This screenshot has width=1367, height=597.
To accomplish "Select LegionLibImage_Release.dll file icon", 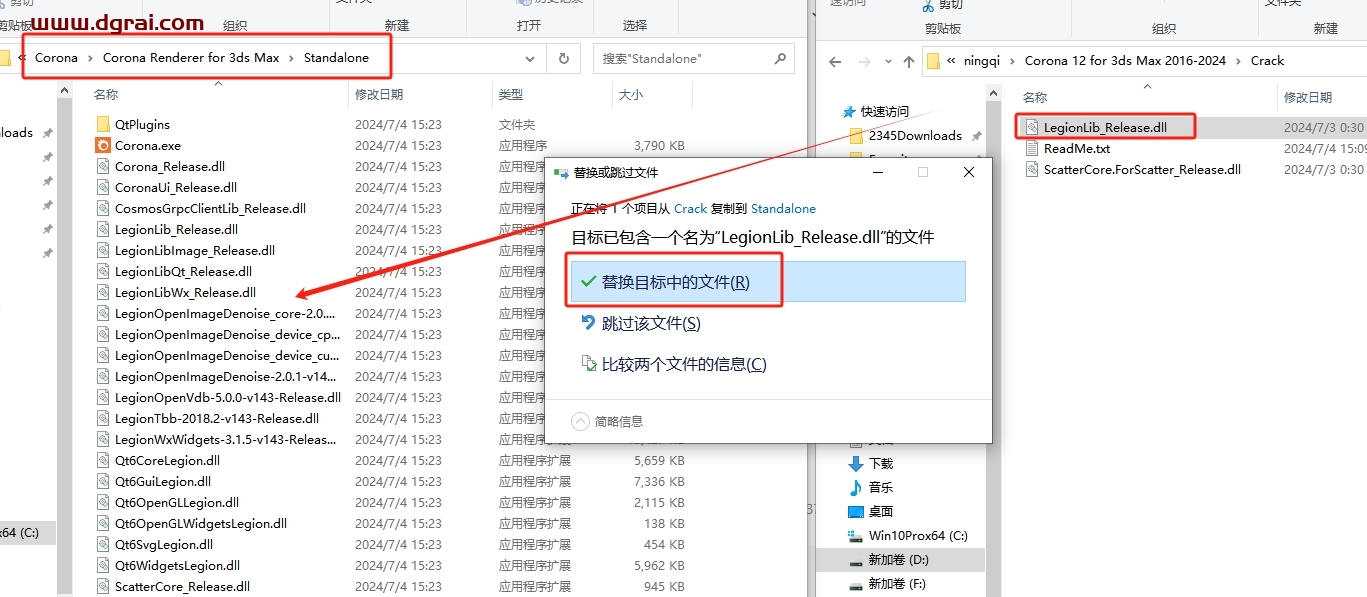I will [103, 251].
